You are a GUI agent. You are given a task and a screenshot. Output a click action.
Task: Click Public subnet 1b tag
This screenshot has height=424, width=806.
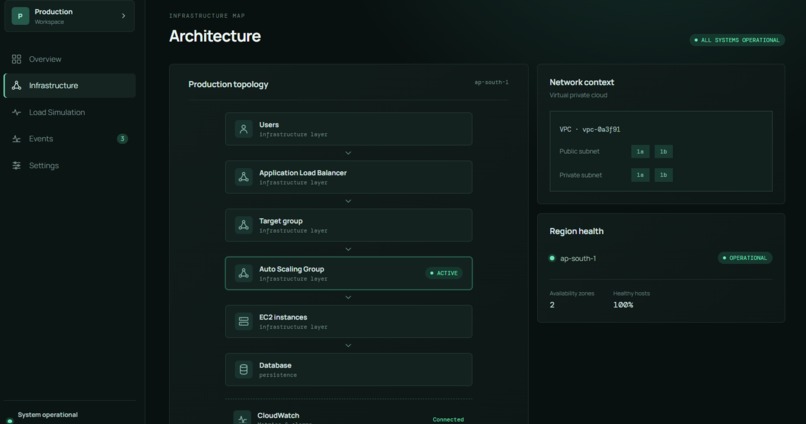click(x=664, y=152)
